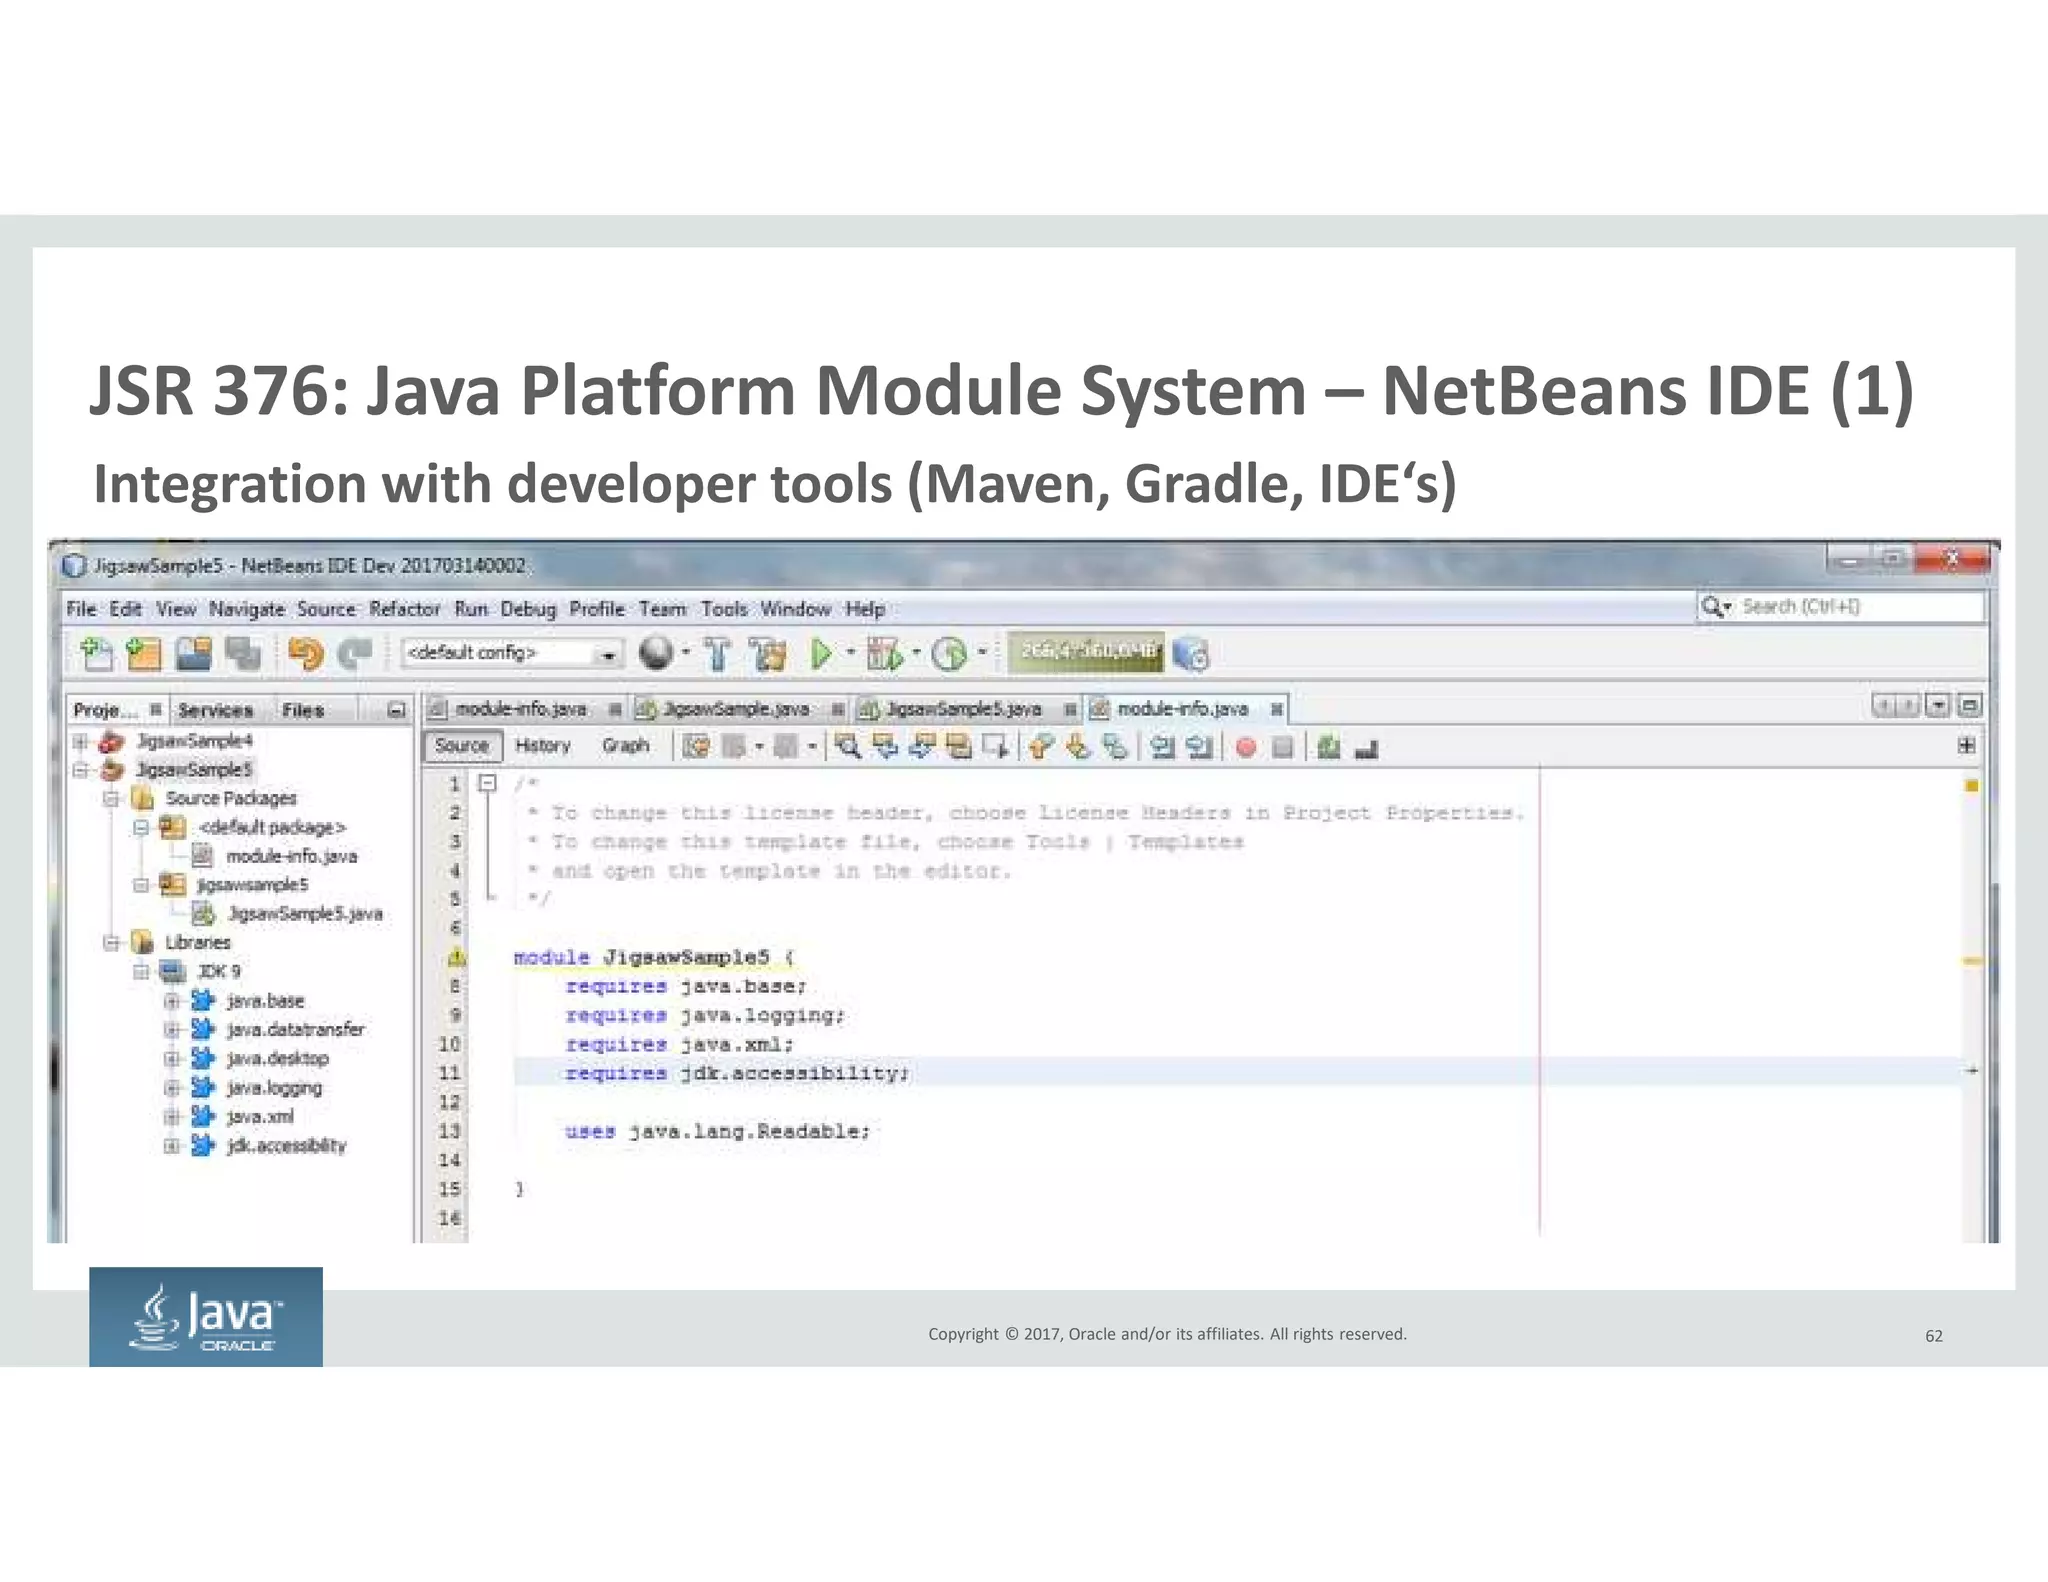This screenshot has width=2048, height=1582.
Task: Expand the java.base module node
Action: click(x=171, y=1001)
